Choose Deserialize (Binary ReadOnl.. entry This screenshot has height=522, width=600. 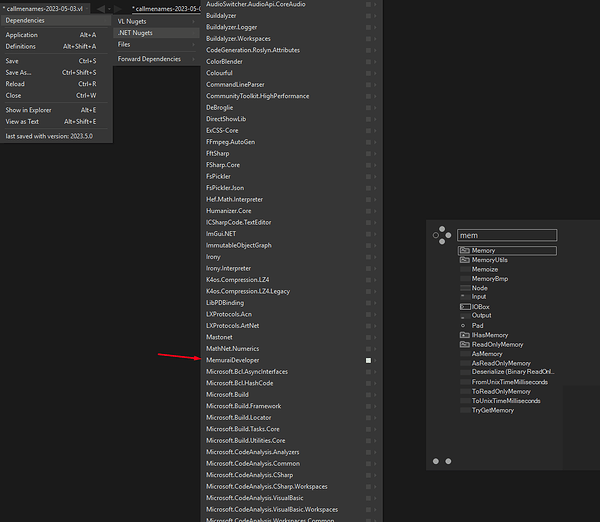(513, 372)
